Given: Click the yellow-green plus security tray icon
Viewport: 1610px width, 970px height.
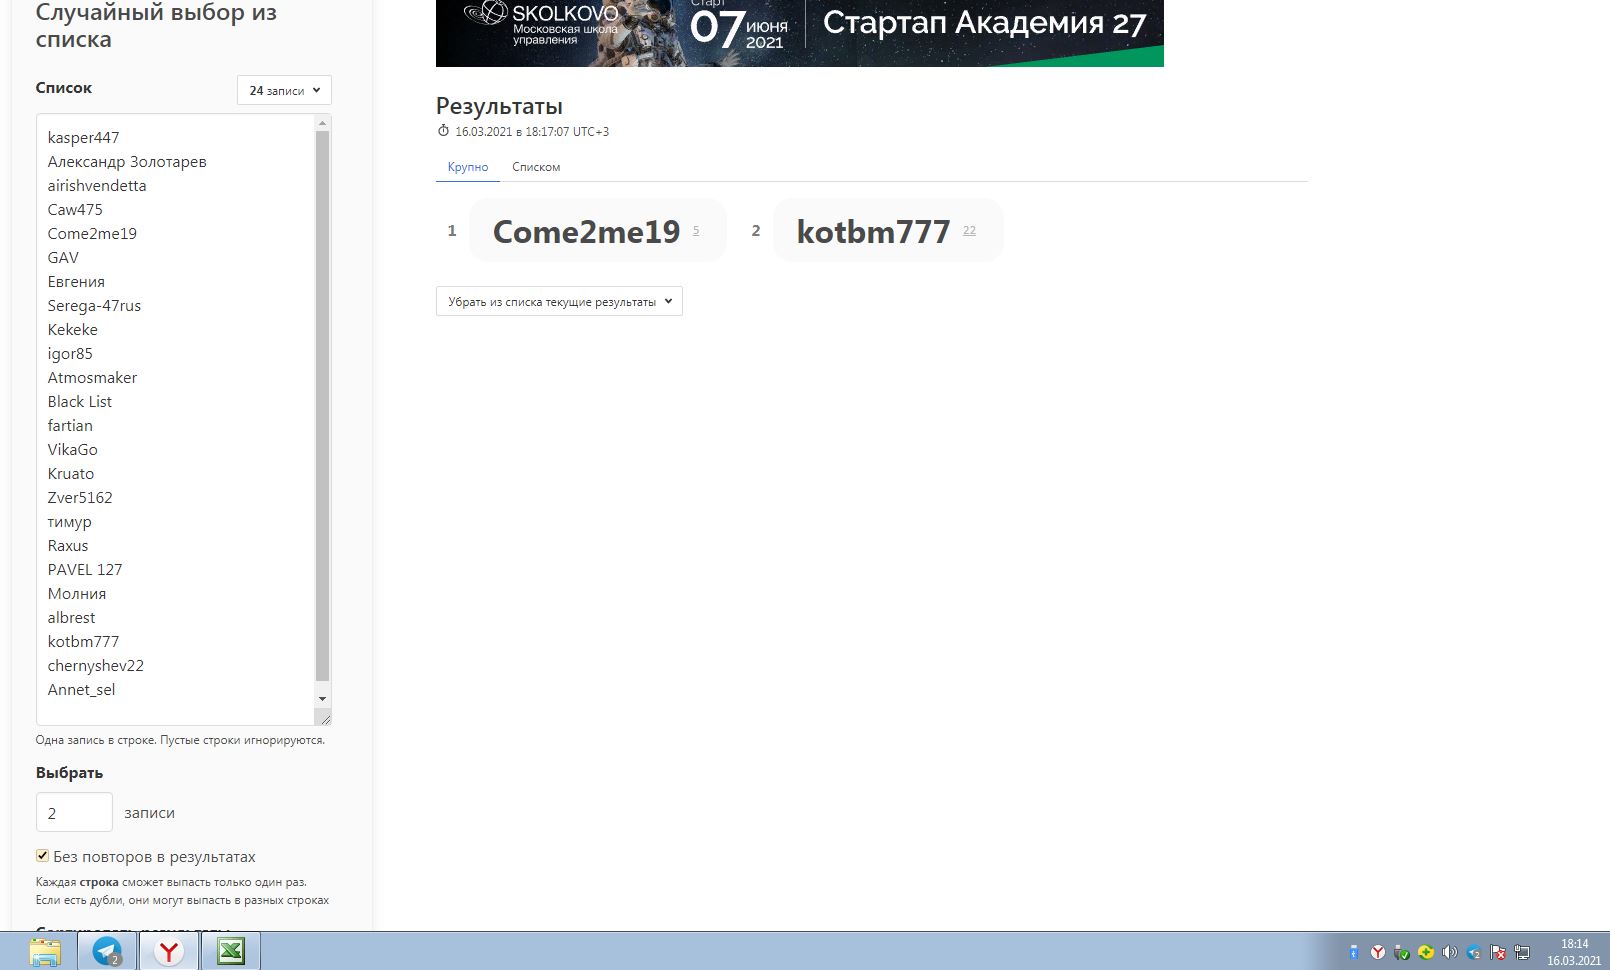Looking at the screenshot, I should 1426,952.
